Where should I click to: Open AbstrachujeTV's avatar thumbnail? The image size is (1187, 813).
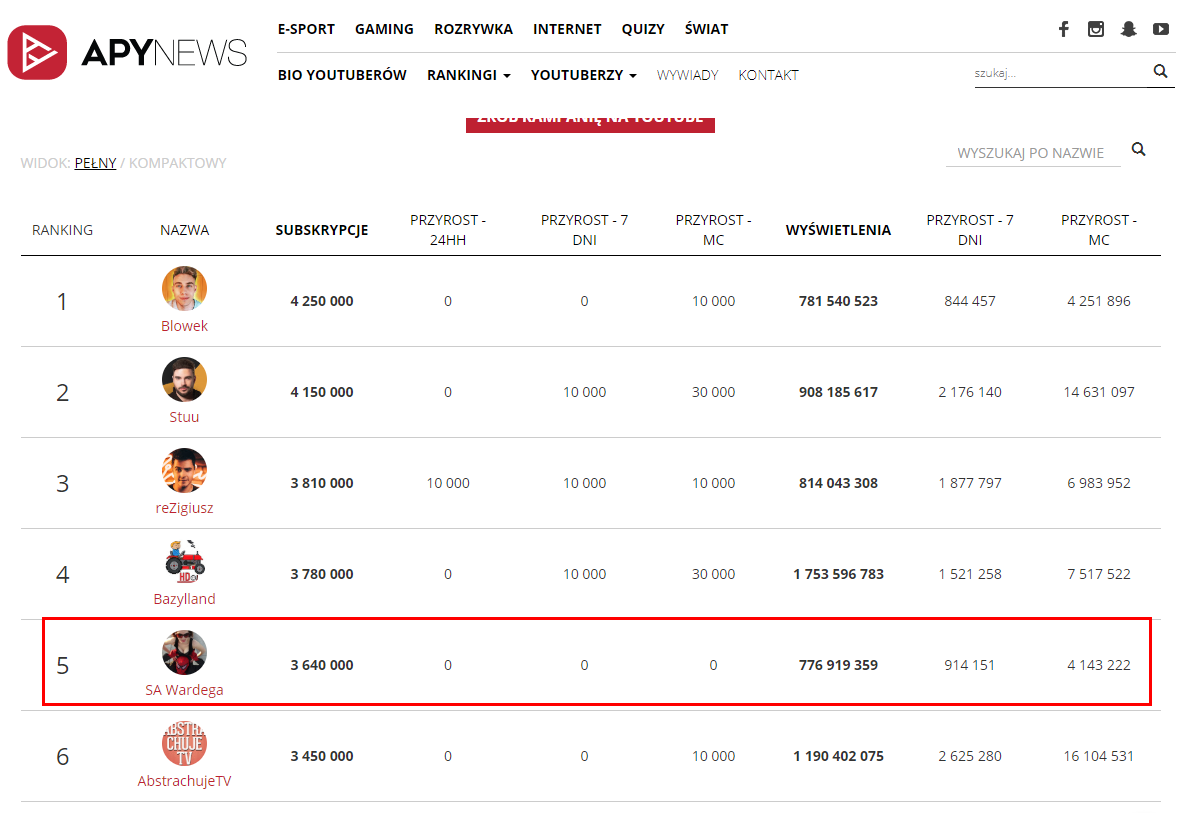(184, 743)
